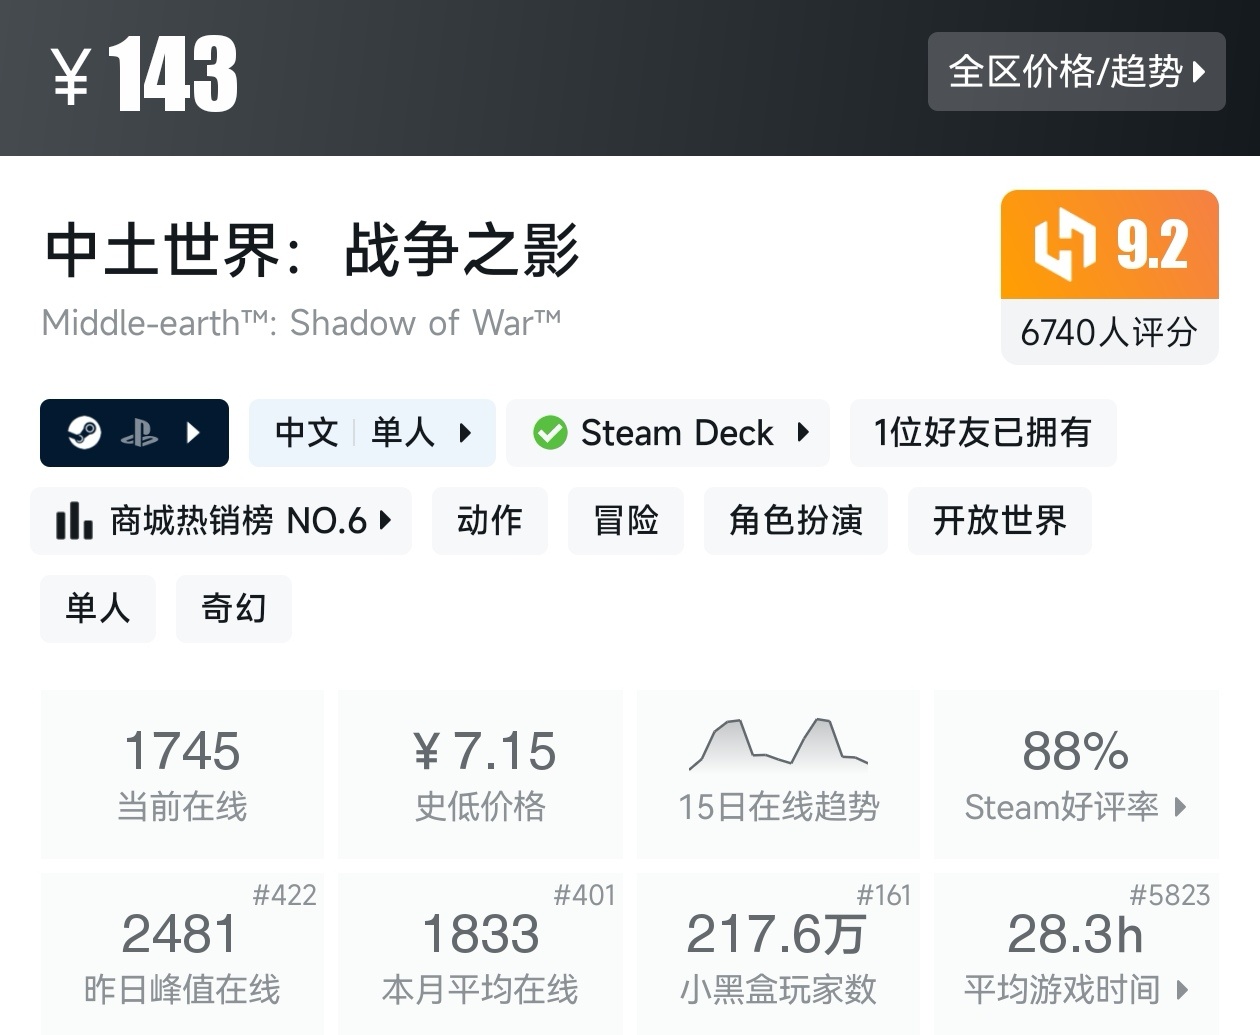Click the bar chart icon beside 商城热销榜
The height and width of the screenshot is (1035, 1260).
[x=74, y=520]
